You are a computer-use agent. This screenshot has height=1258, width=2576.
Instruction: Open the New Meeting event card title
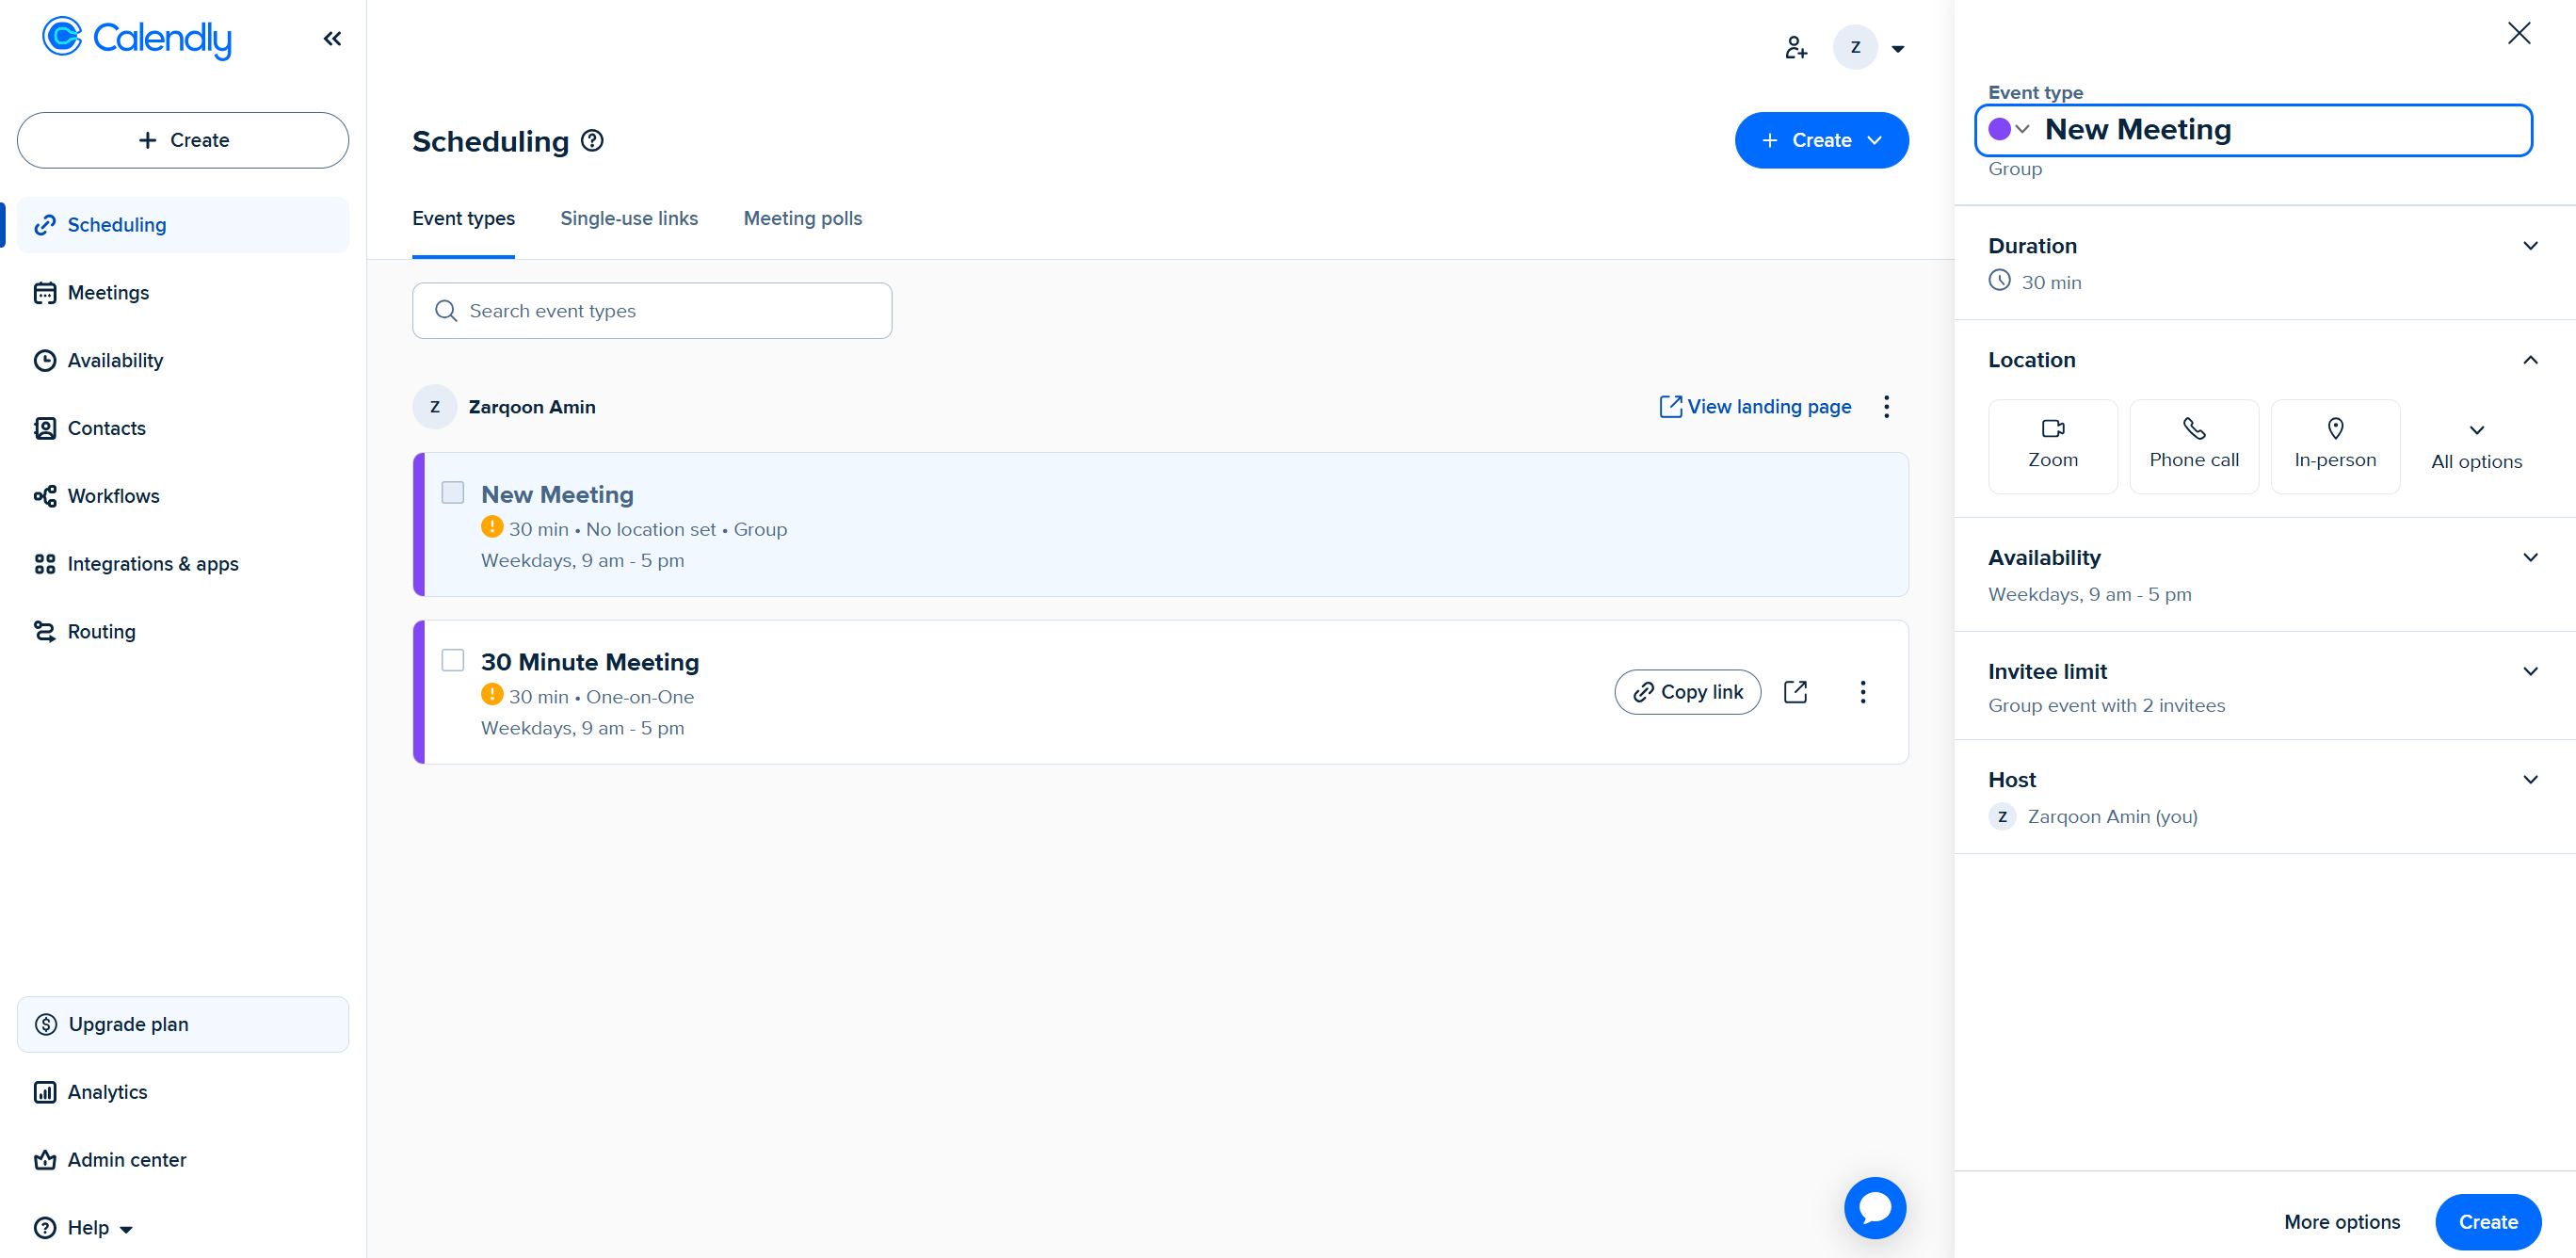(x=557, y=495)
